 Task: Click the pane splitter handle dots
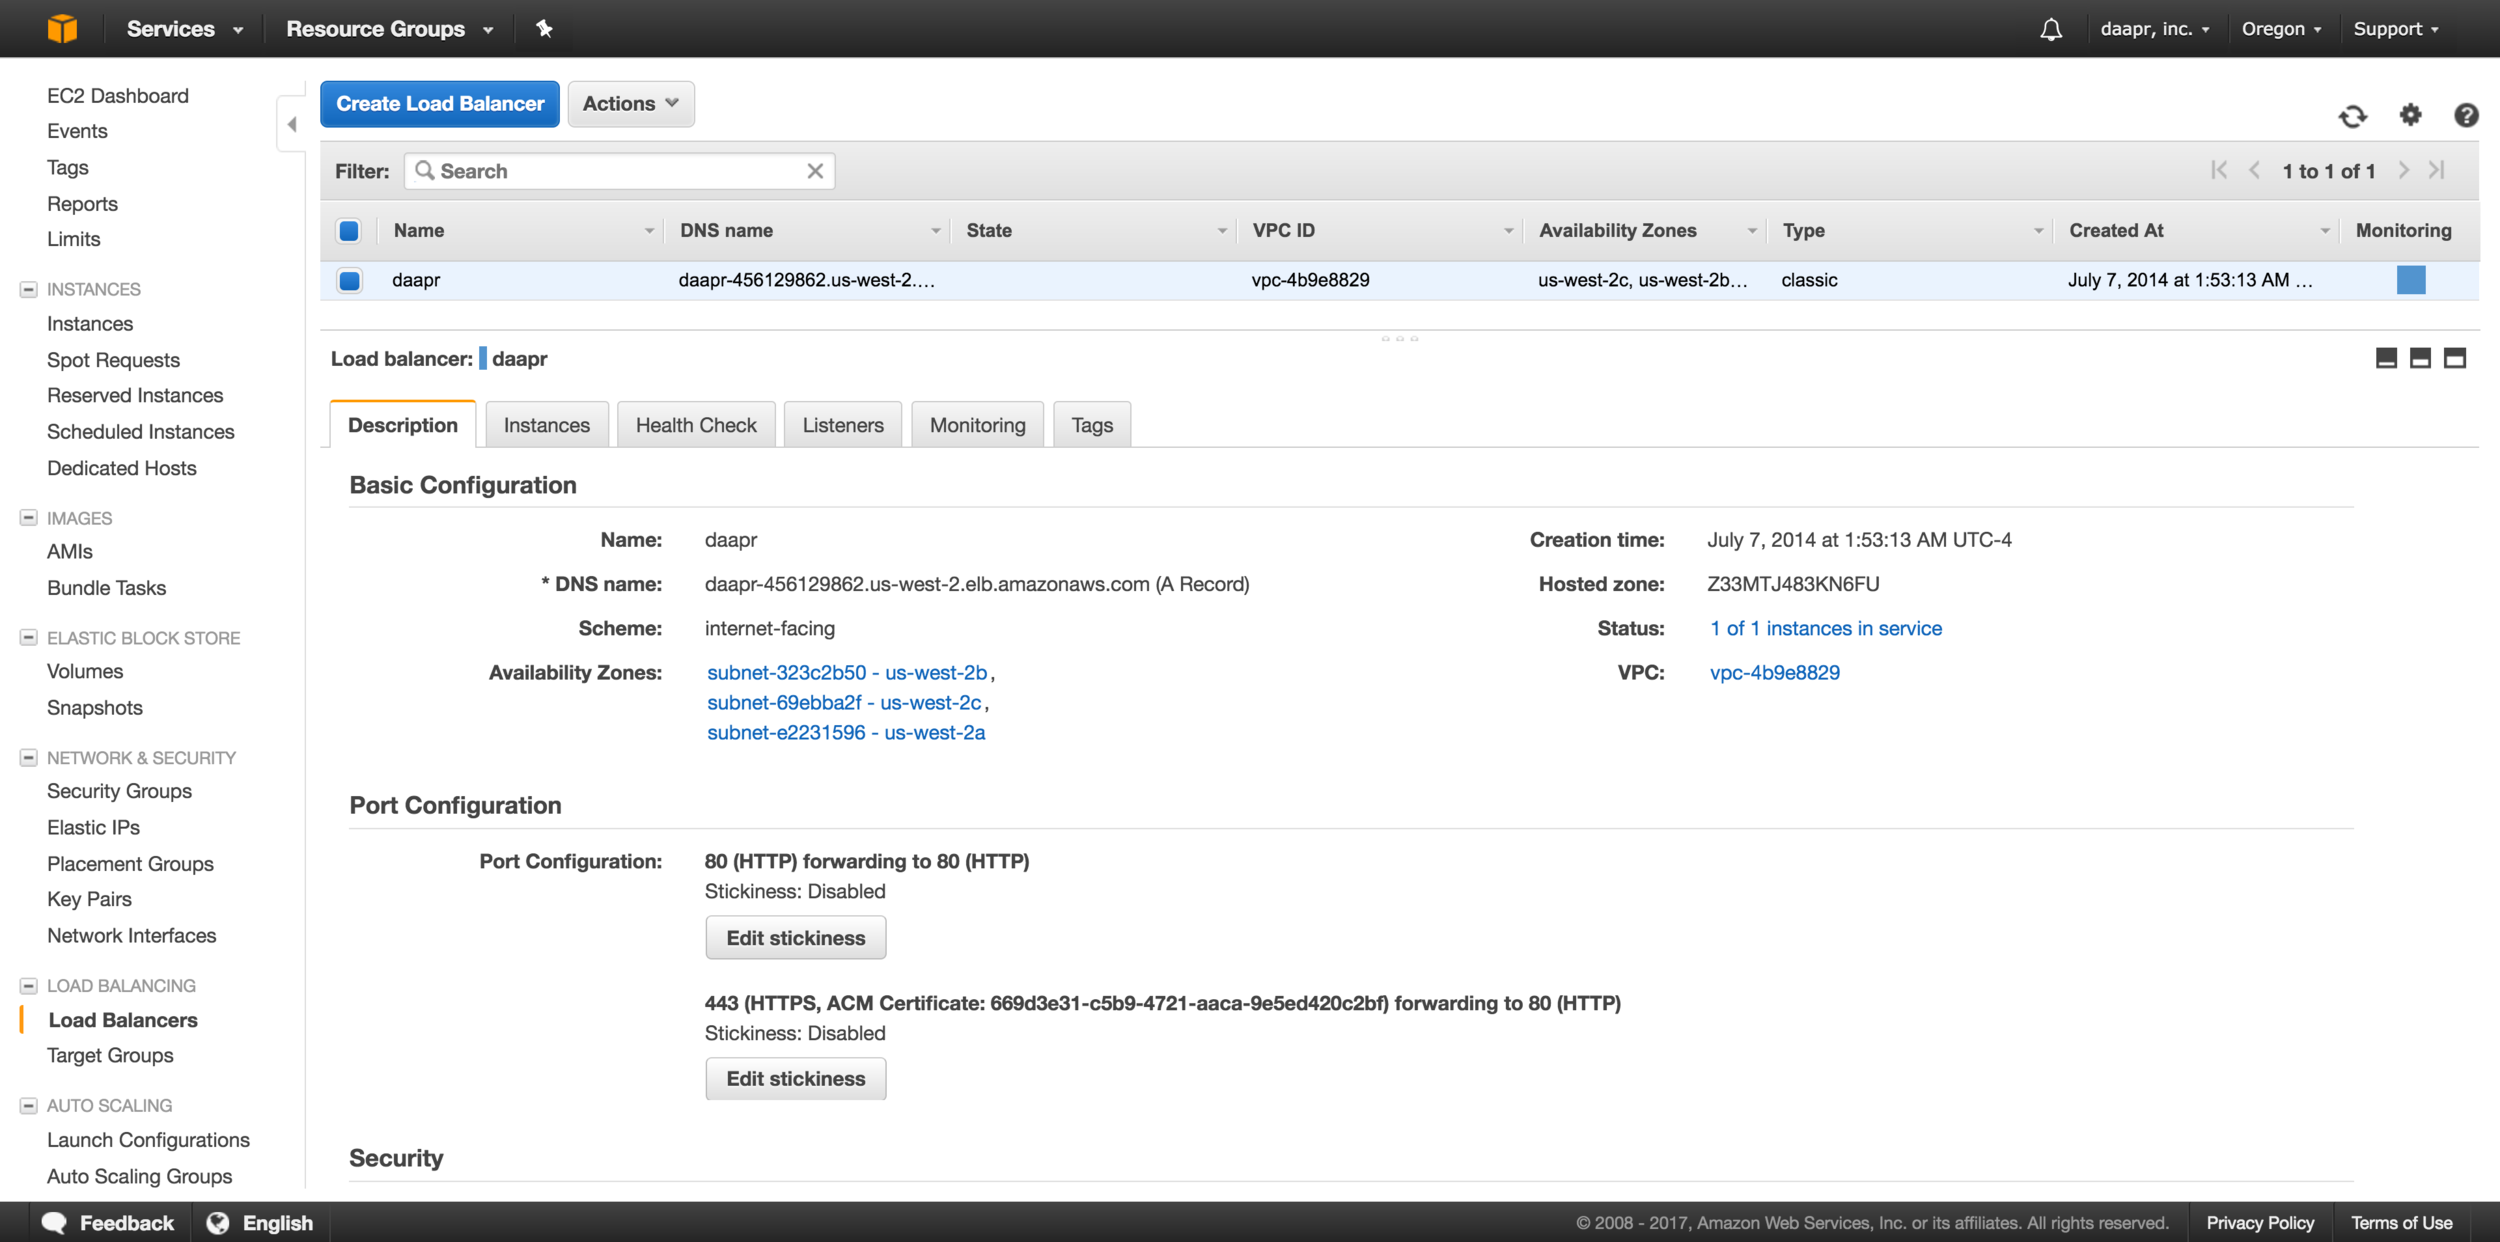pyautogui.click(x=1400, y=339)
